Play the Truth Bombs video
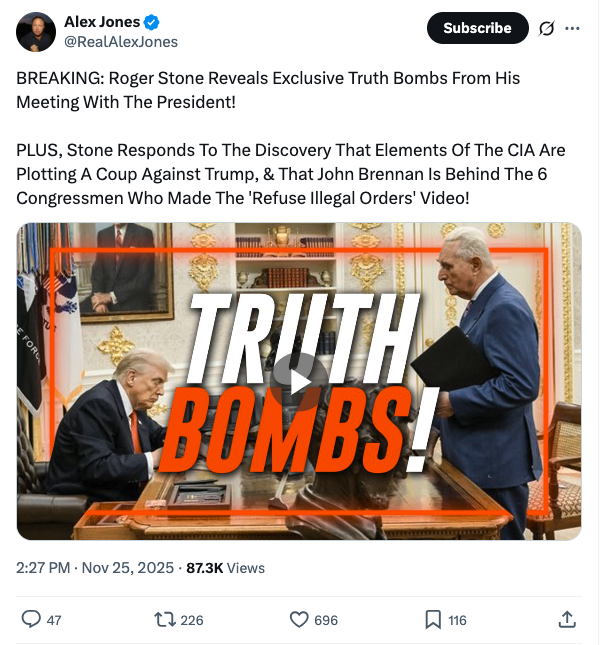603x645 pixels. [x=299, y=376]
